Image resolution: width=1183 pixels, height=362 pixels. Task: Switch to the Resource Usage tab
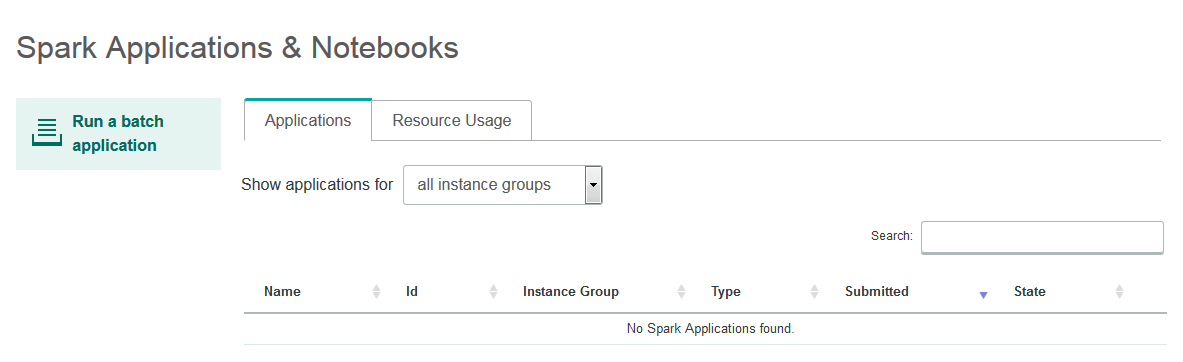click(x=452, y=121)
